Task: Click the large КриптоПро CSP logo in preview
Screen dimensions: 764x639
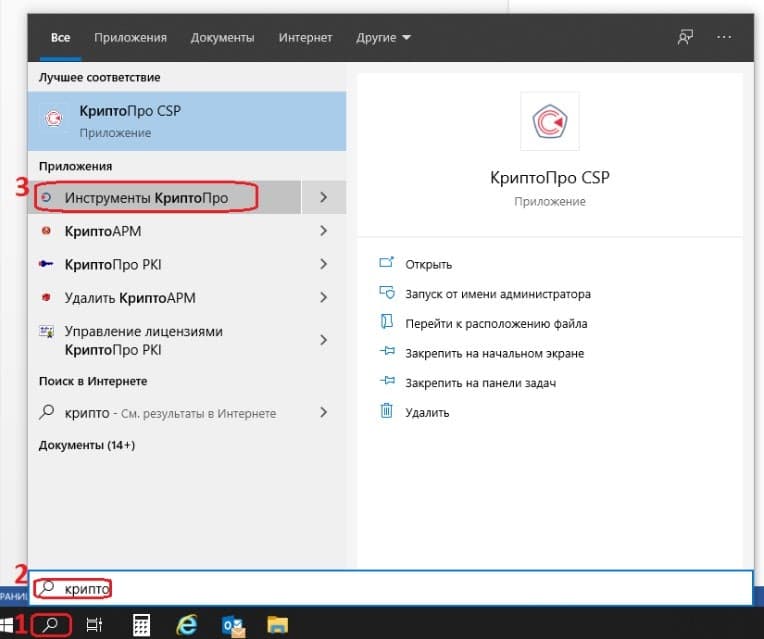Action: 550,121
